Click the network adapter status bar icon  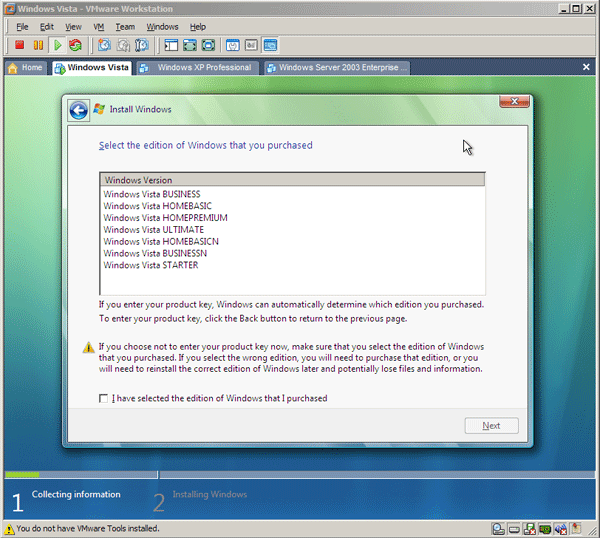[545, 529]
